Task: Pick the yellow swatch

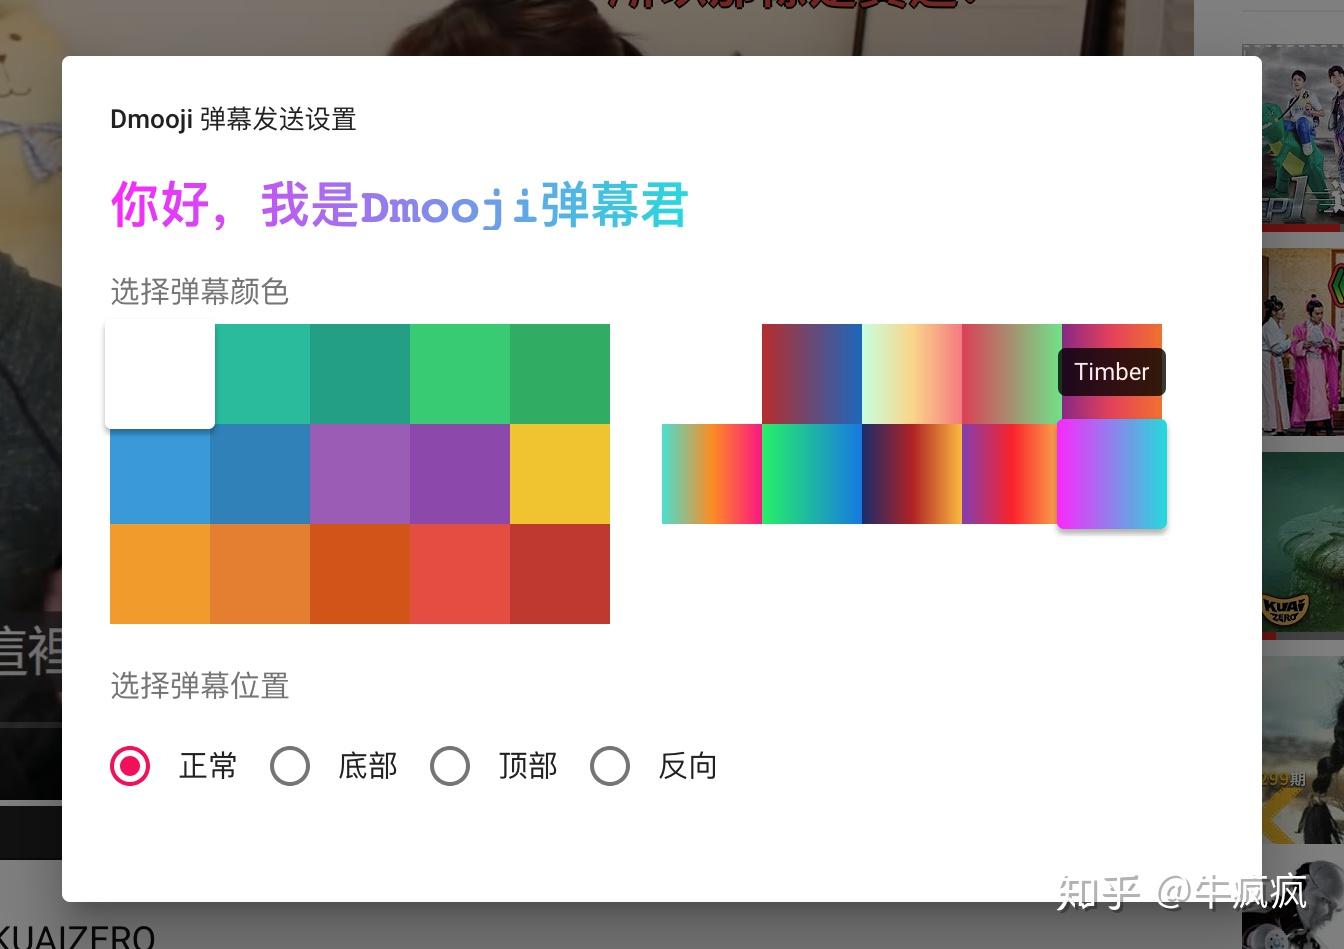Action: point(560,474)
